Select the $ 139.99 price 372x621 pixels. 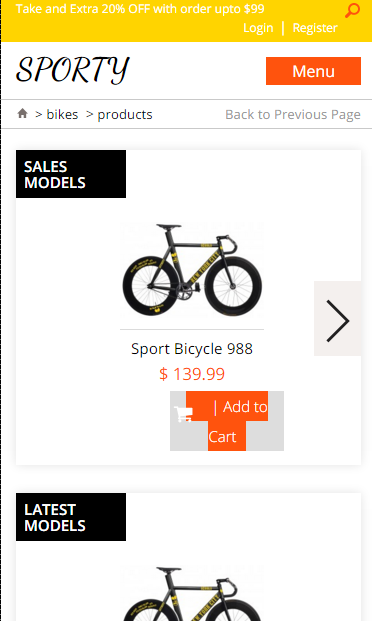coord(192,373)
